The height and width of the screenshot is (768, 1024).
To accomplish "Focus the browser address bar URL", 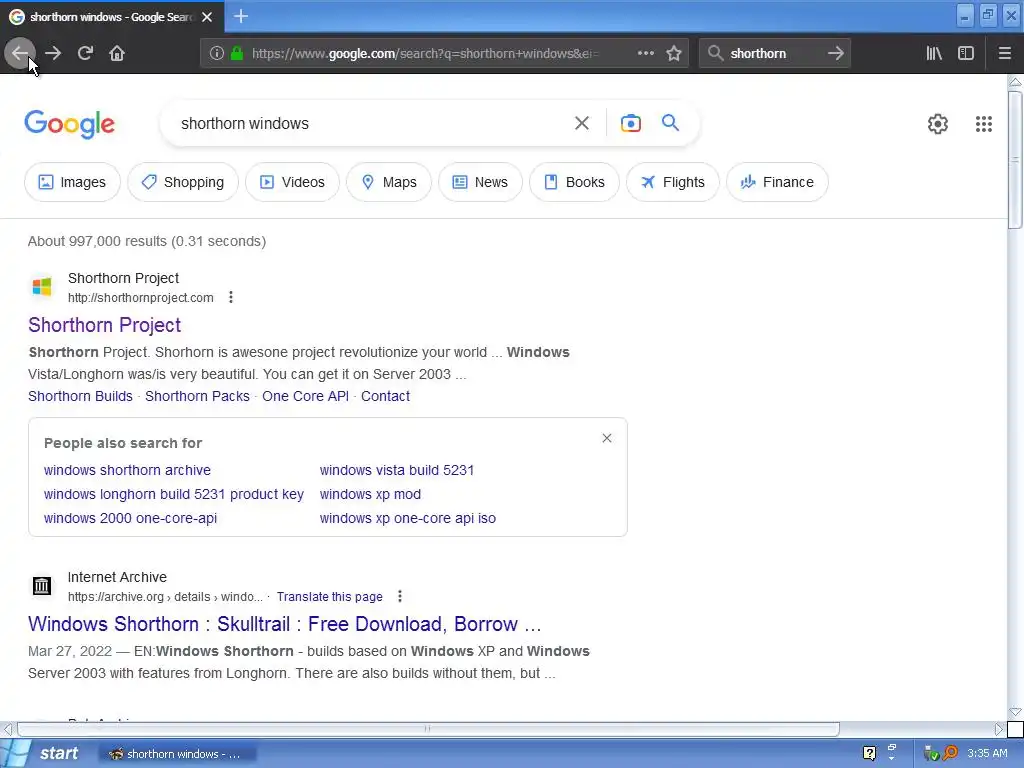I will (x=424, y=54).
